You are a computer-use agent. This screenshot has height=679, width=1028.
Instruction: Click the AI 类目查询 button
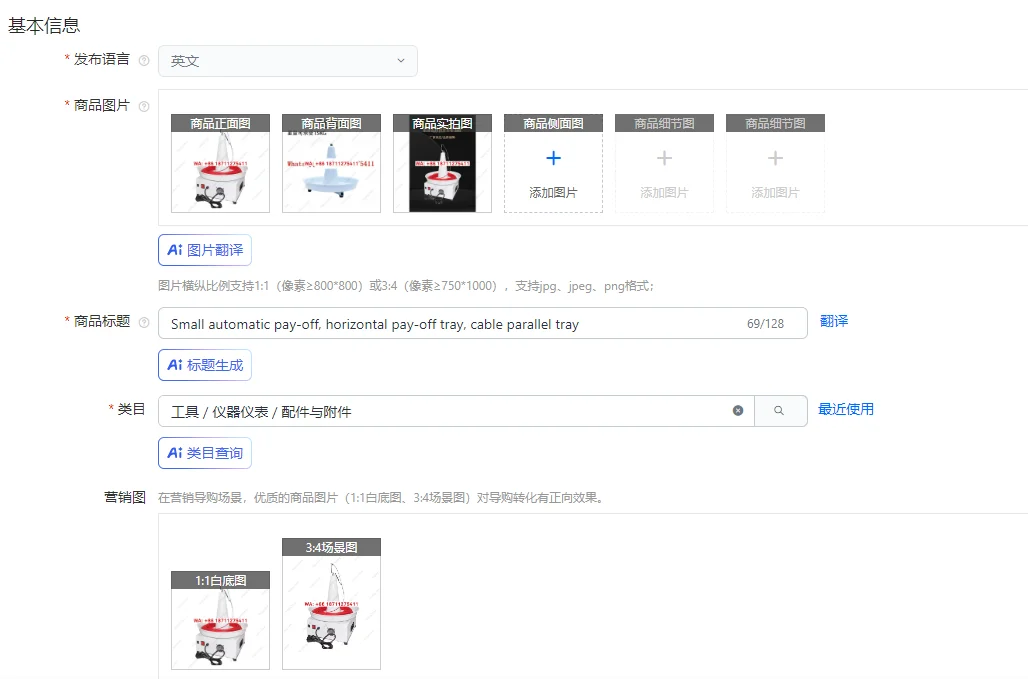[x=205, y=453]
